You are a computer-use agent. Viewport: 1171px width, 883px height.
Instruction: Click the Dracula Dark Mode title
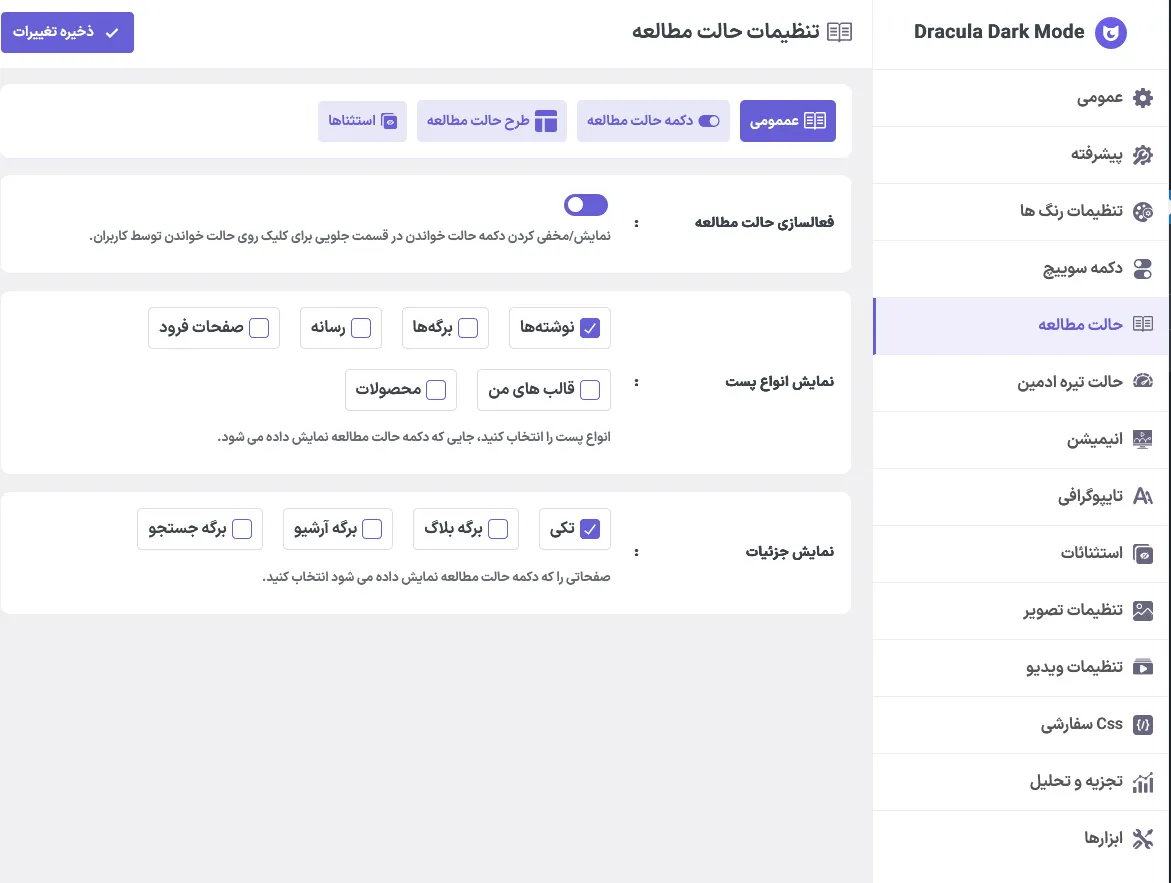998,31
